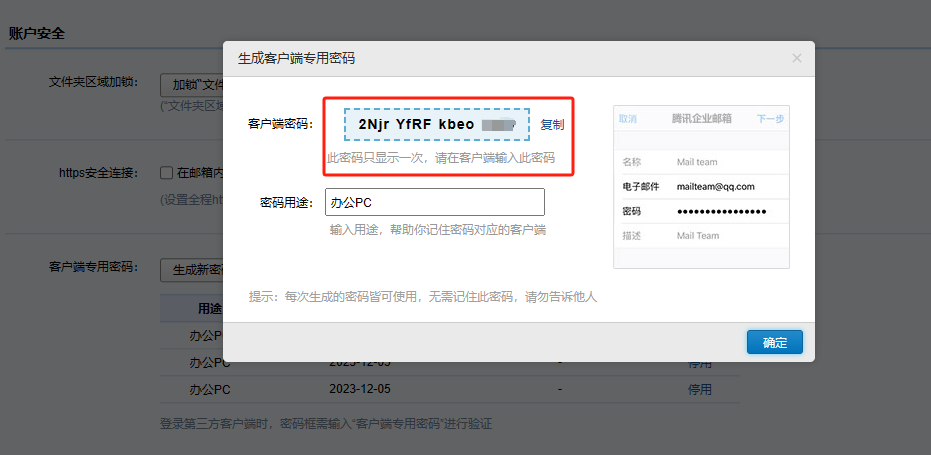
Task: Click the masked password dots in preview
Action: tap(721, 211)
